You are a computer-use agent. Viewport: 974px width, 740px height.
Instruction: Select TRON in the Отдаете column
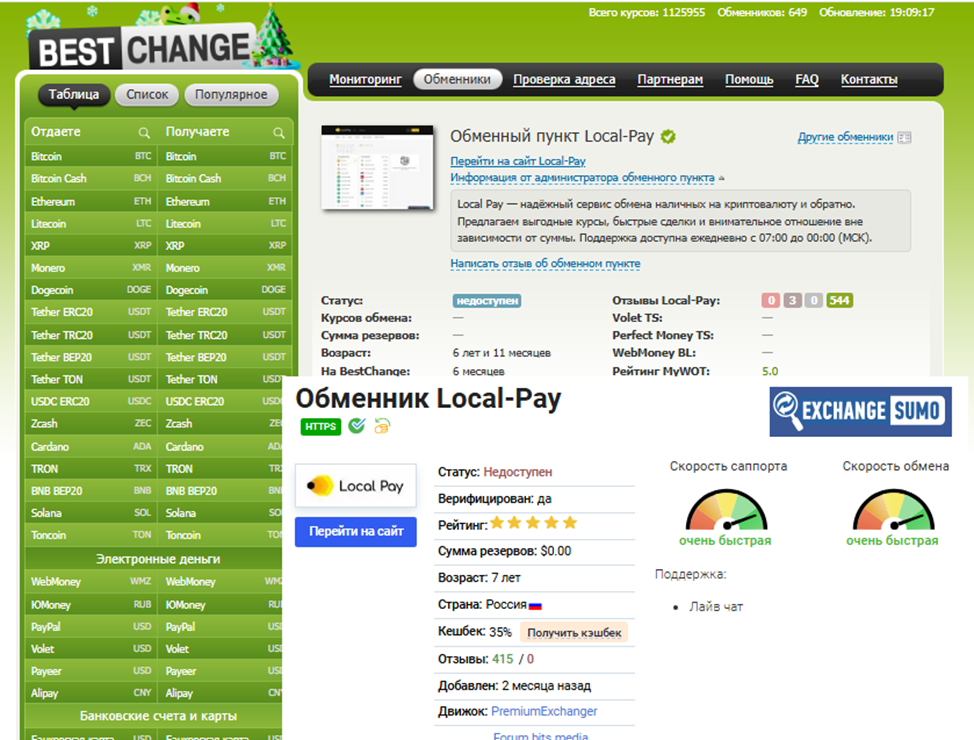pos(91,468)
